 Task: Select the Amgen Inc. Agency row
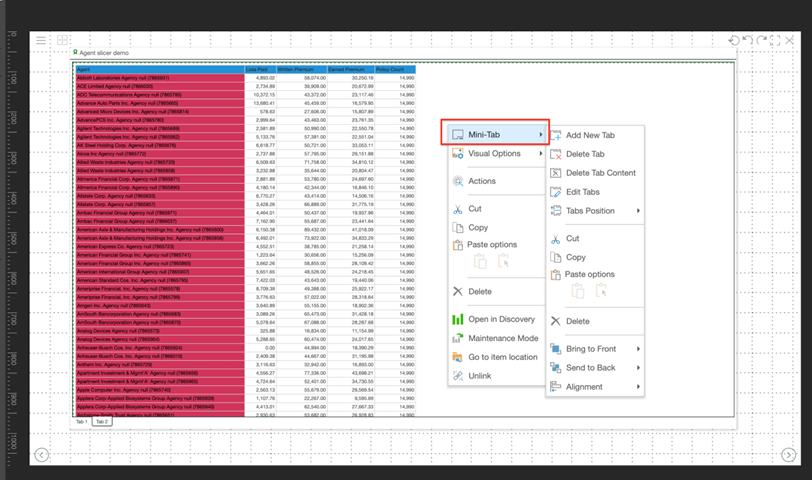pyautogui.click(x=160, y=306)
